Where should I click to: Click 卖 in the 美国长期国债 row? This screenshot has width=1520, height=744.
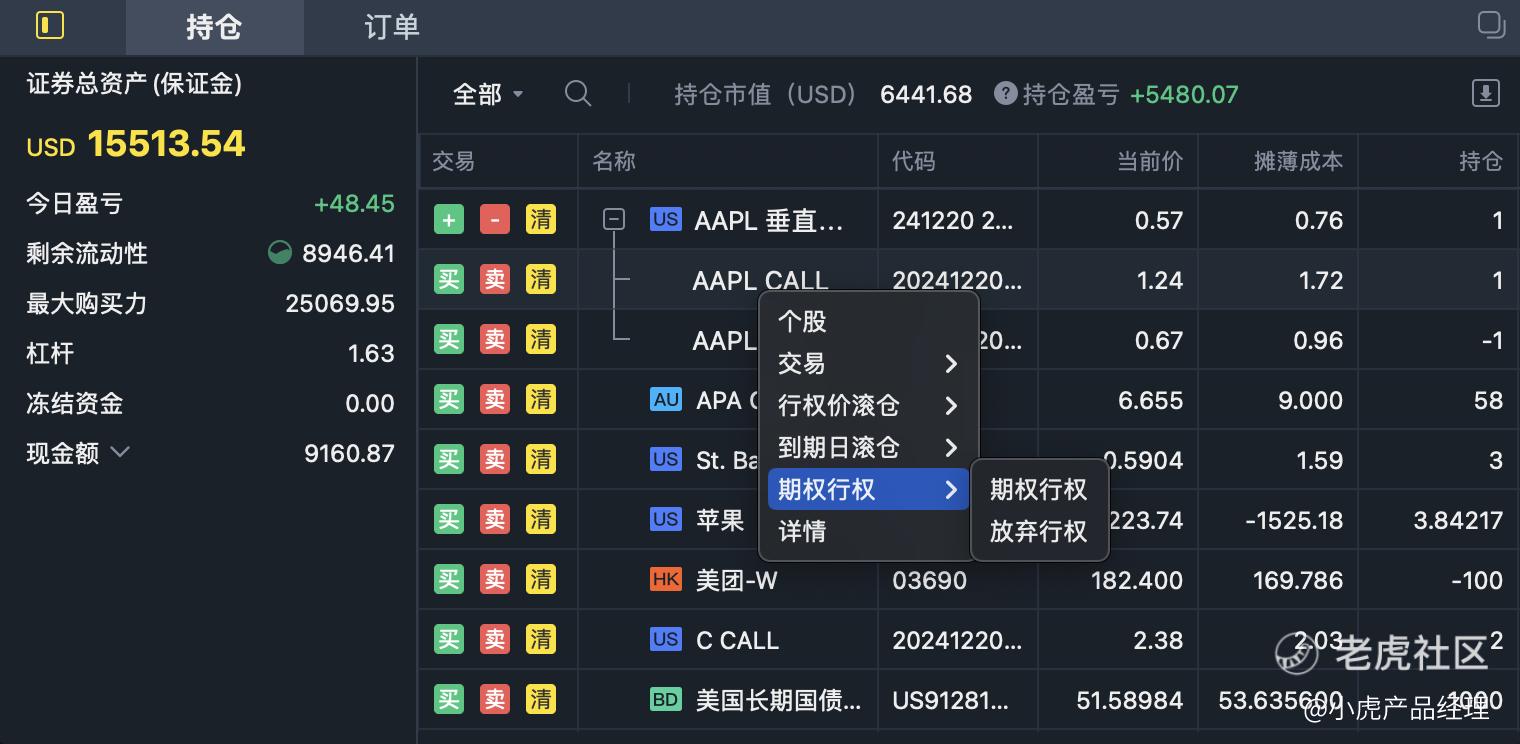(x=495, y=700)
